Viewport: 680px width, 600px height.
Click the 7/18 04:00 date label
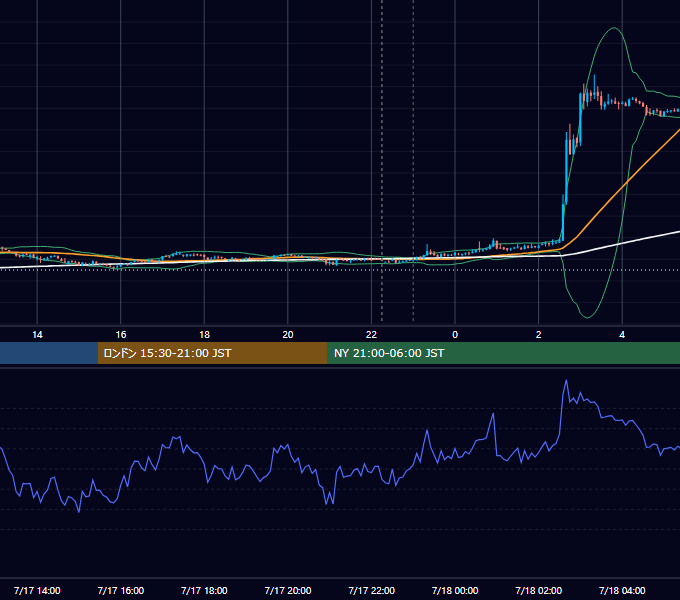point(622,590)
